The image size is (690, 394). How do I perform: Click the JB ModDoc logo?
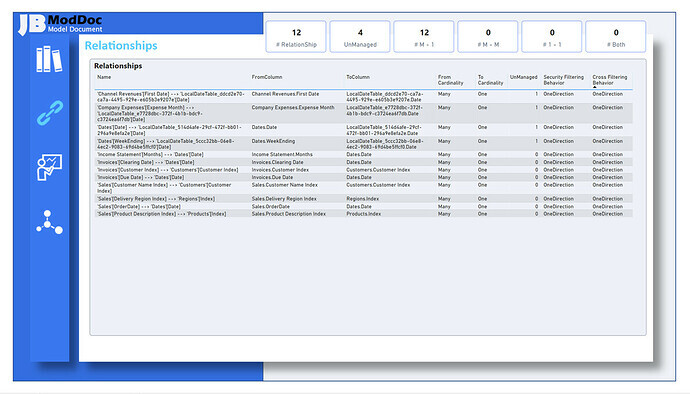[x=61, y=25]
